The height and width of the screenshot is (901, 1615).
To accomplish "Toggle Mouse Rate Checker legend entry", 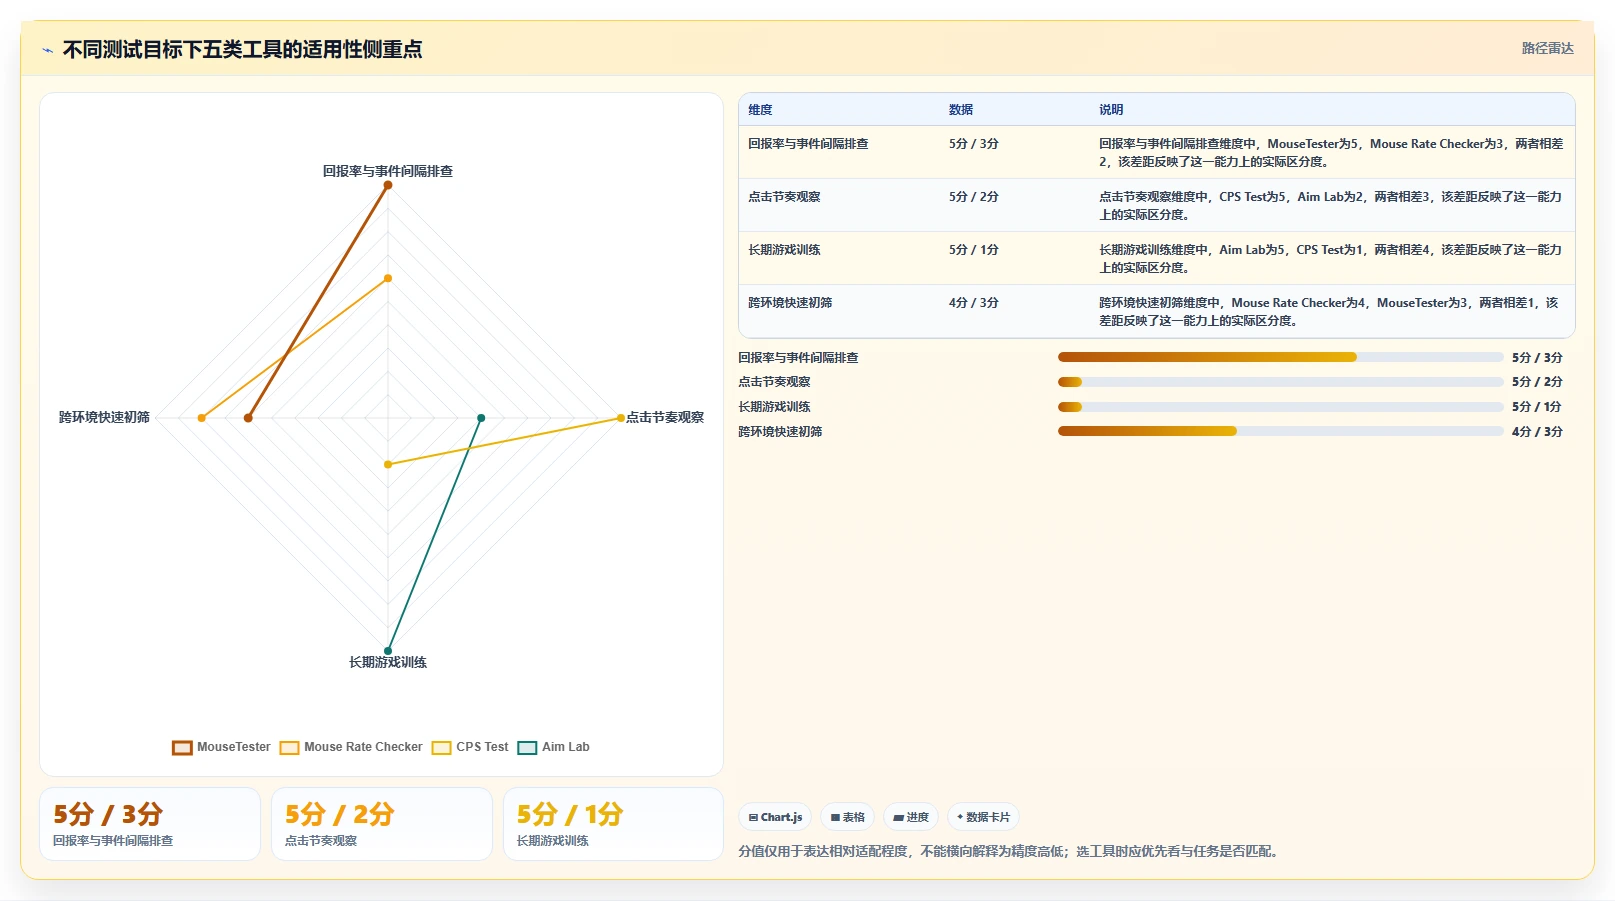I will click(351, 747).
